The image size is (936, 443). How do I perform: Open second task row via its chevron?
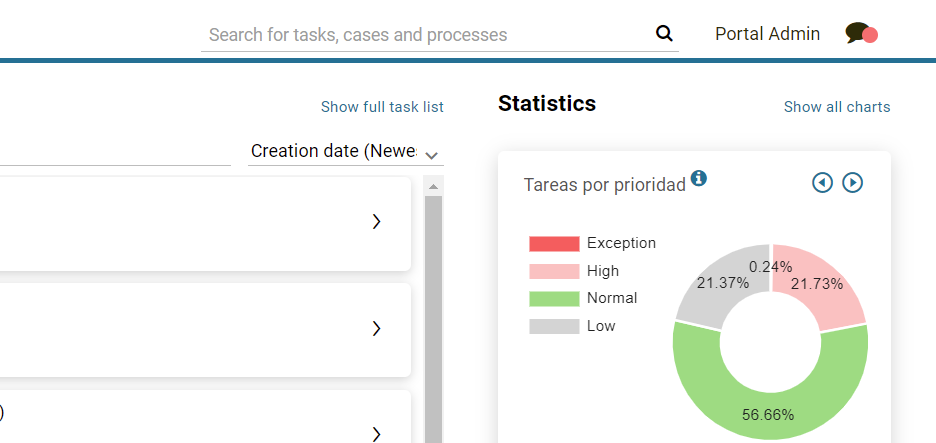click(377, 328)
